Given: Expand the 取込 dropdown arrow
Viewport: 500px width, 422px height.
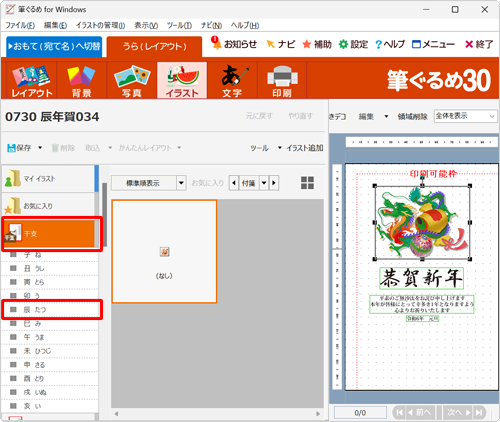Looking at the screenshot, I should point(110,148).
